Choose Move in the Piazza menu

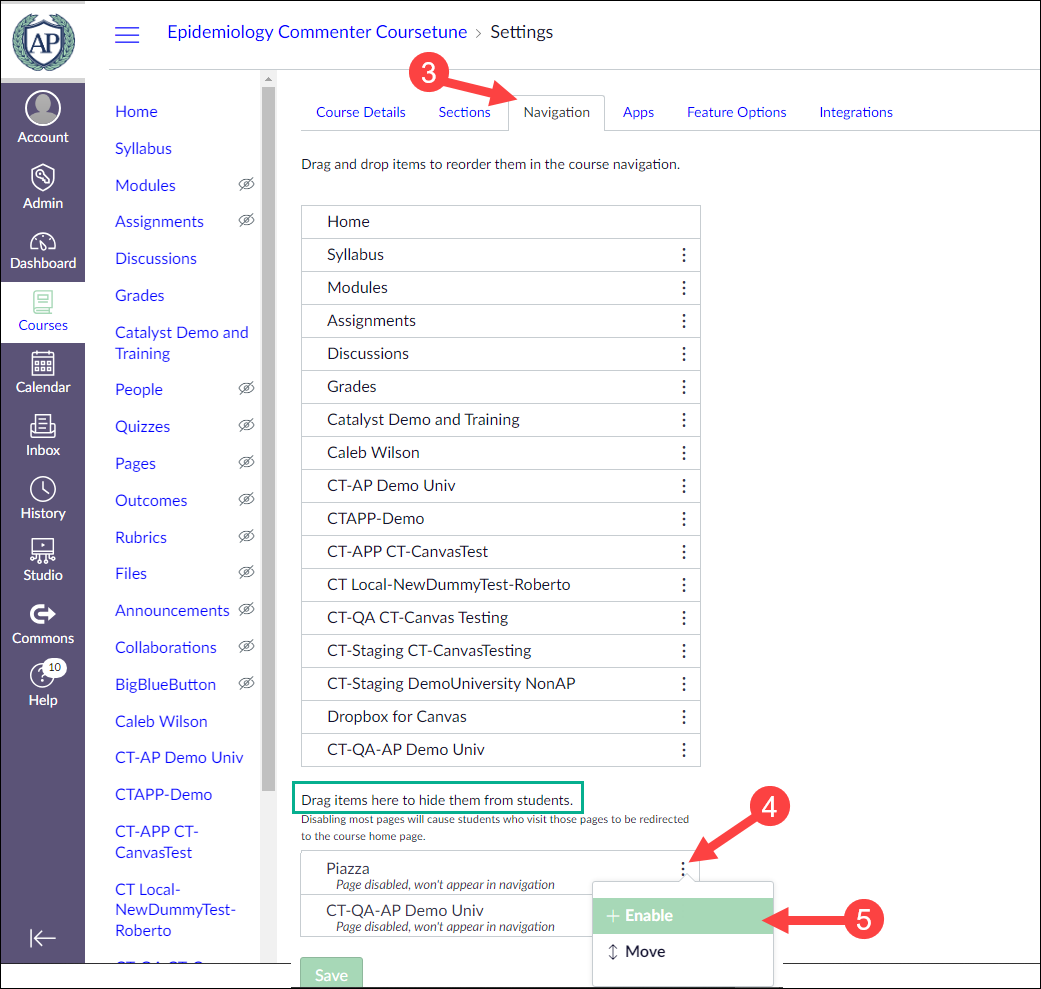683,951
